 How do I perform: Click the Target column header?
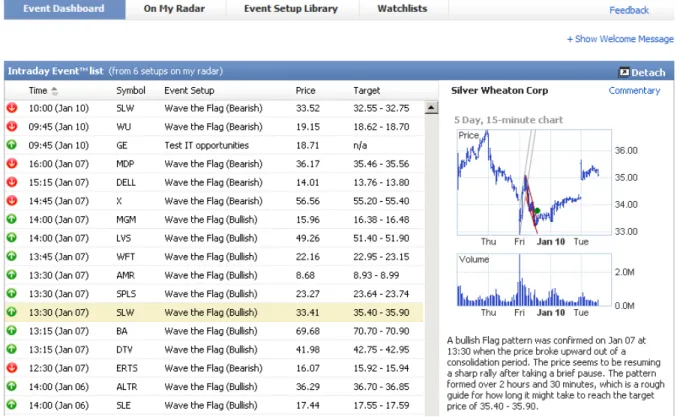367,91
